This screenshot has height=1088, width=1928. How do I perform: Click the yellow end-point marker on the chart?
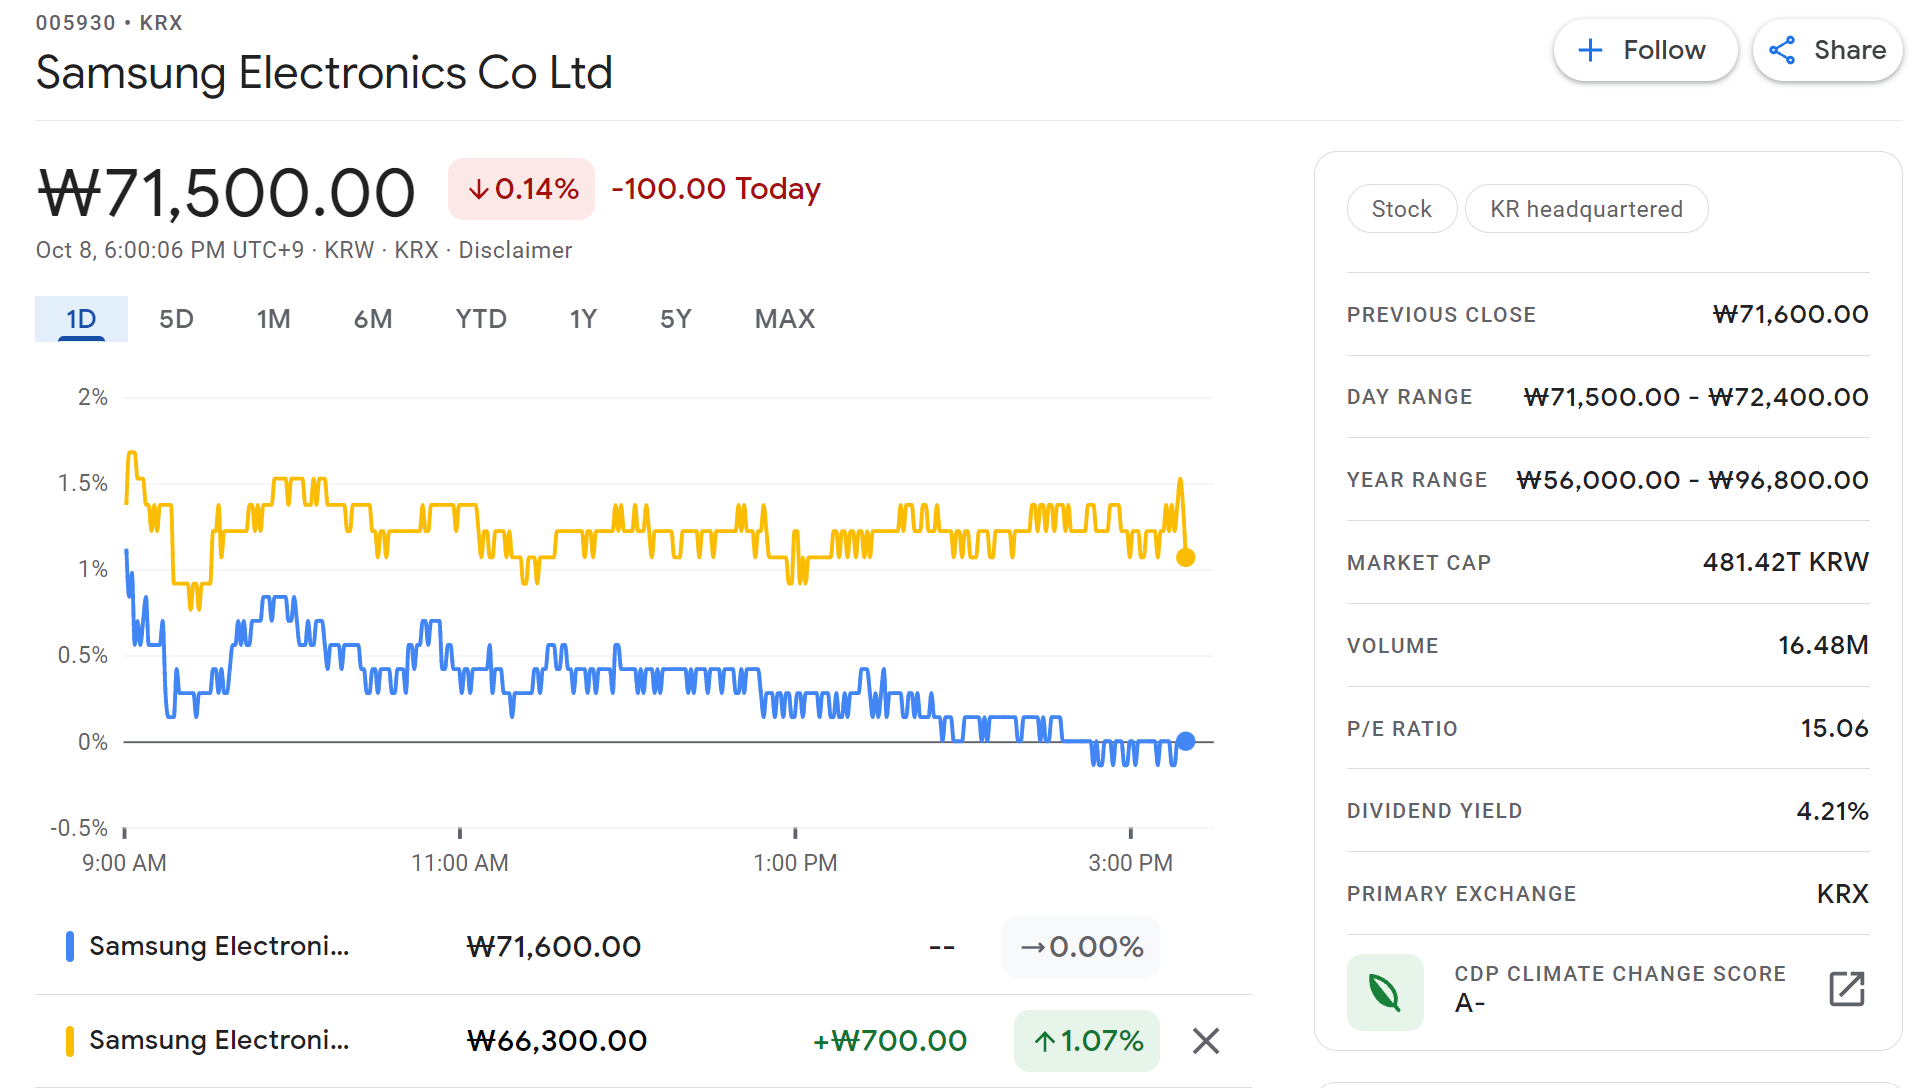pos(1186,557)
